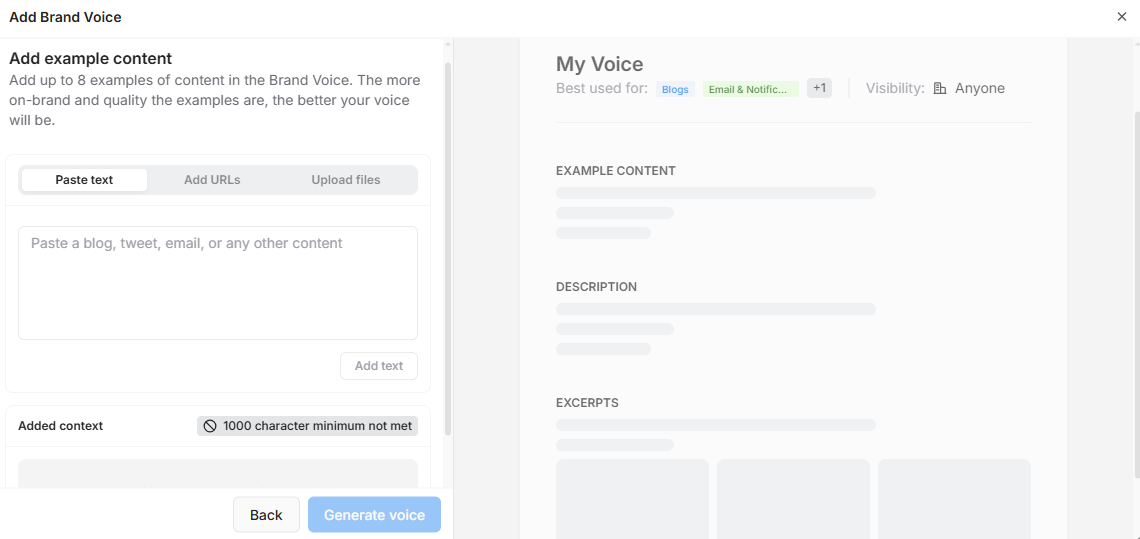Go Back to the previous step

tap(266, 515)
